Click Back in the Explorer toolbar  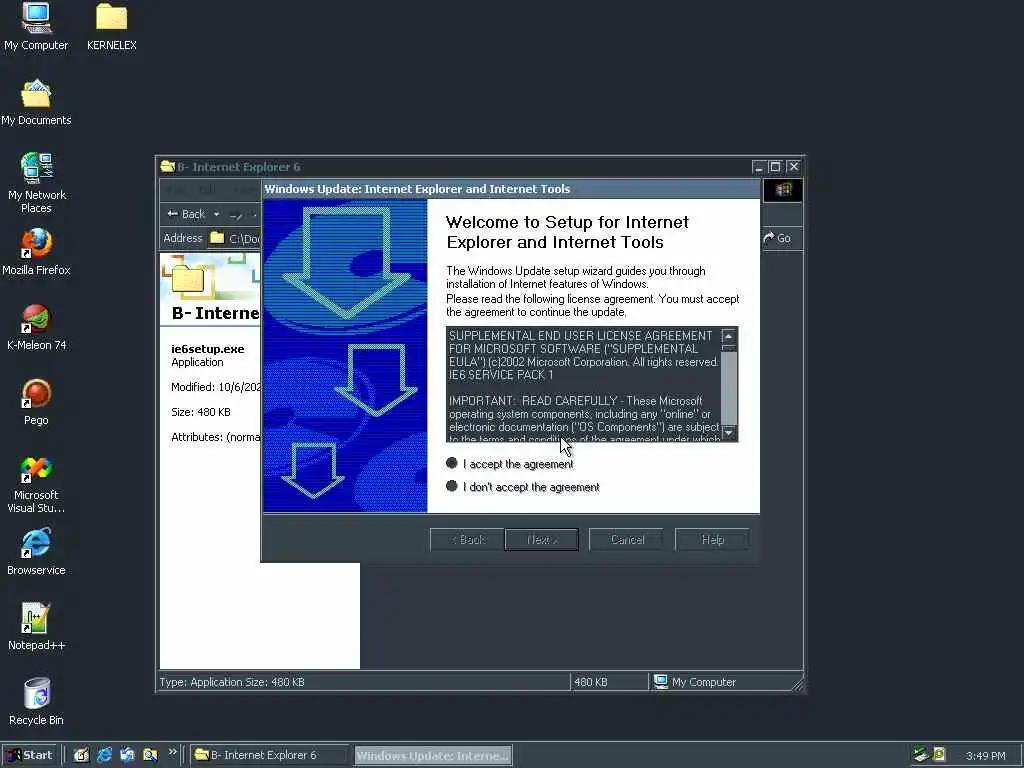click(x=186, y=214)
